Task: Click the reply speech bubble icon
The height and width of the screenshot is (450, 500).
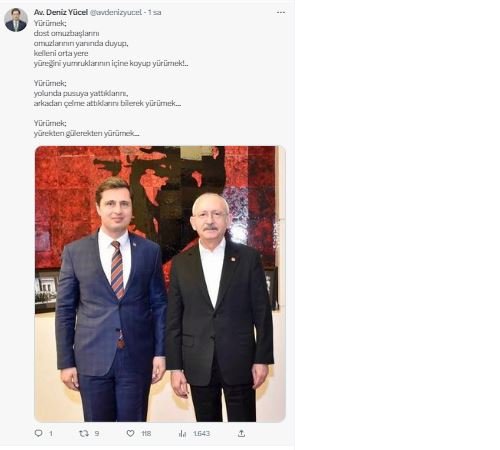Action: 39,433
